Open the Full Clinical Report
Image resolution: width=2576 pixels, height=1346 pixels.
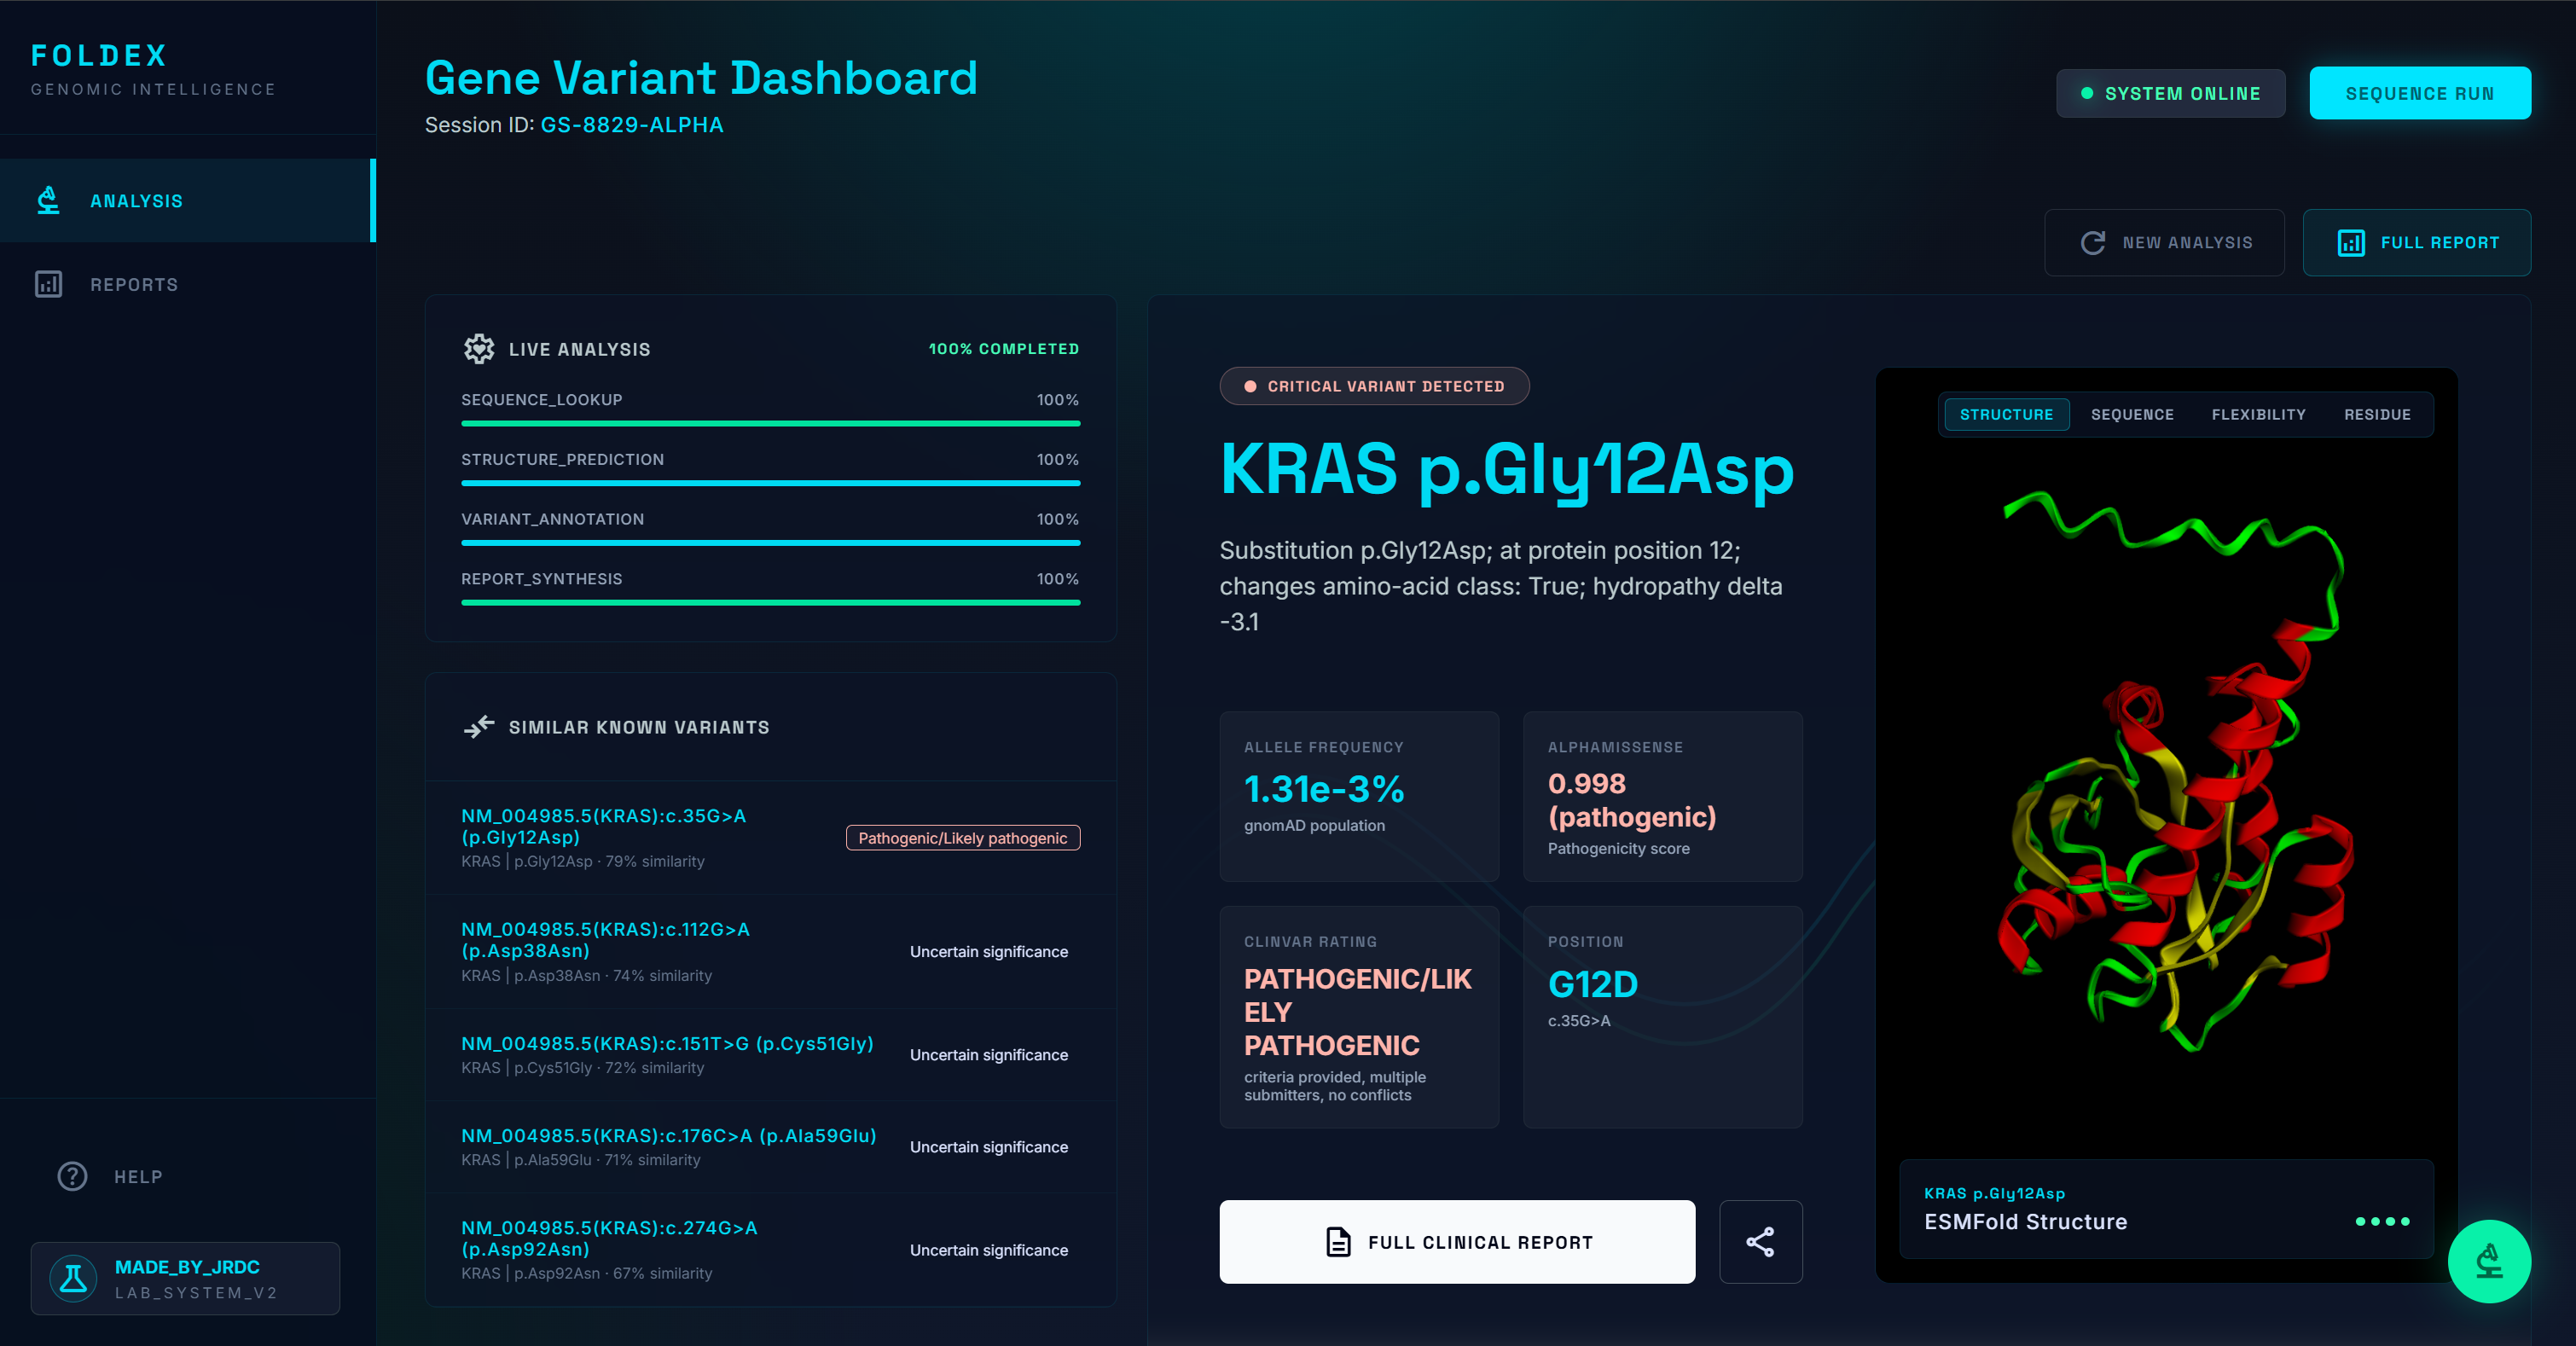(1457, 1242)
